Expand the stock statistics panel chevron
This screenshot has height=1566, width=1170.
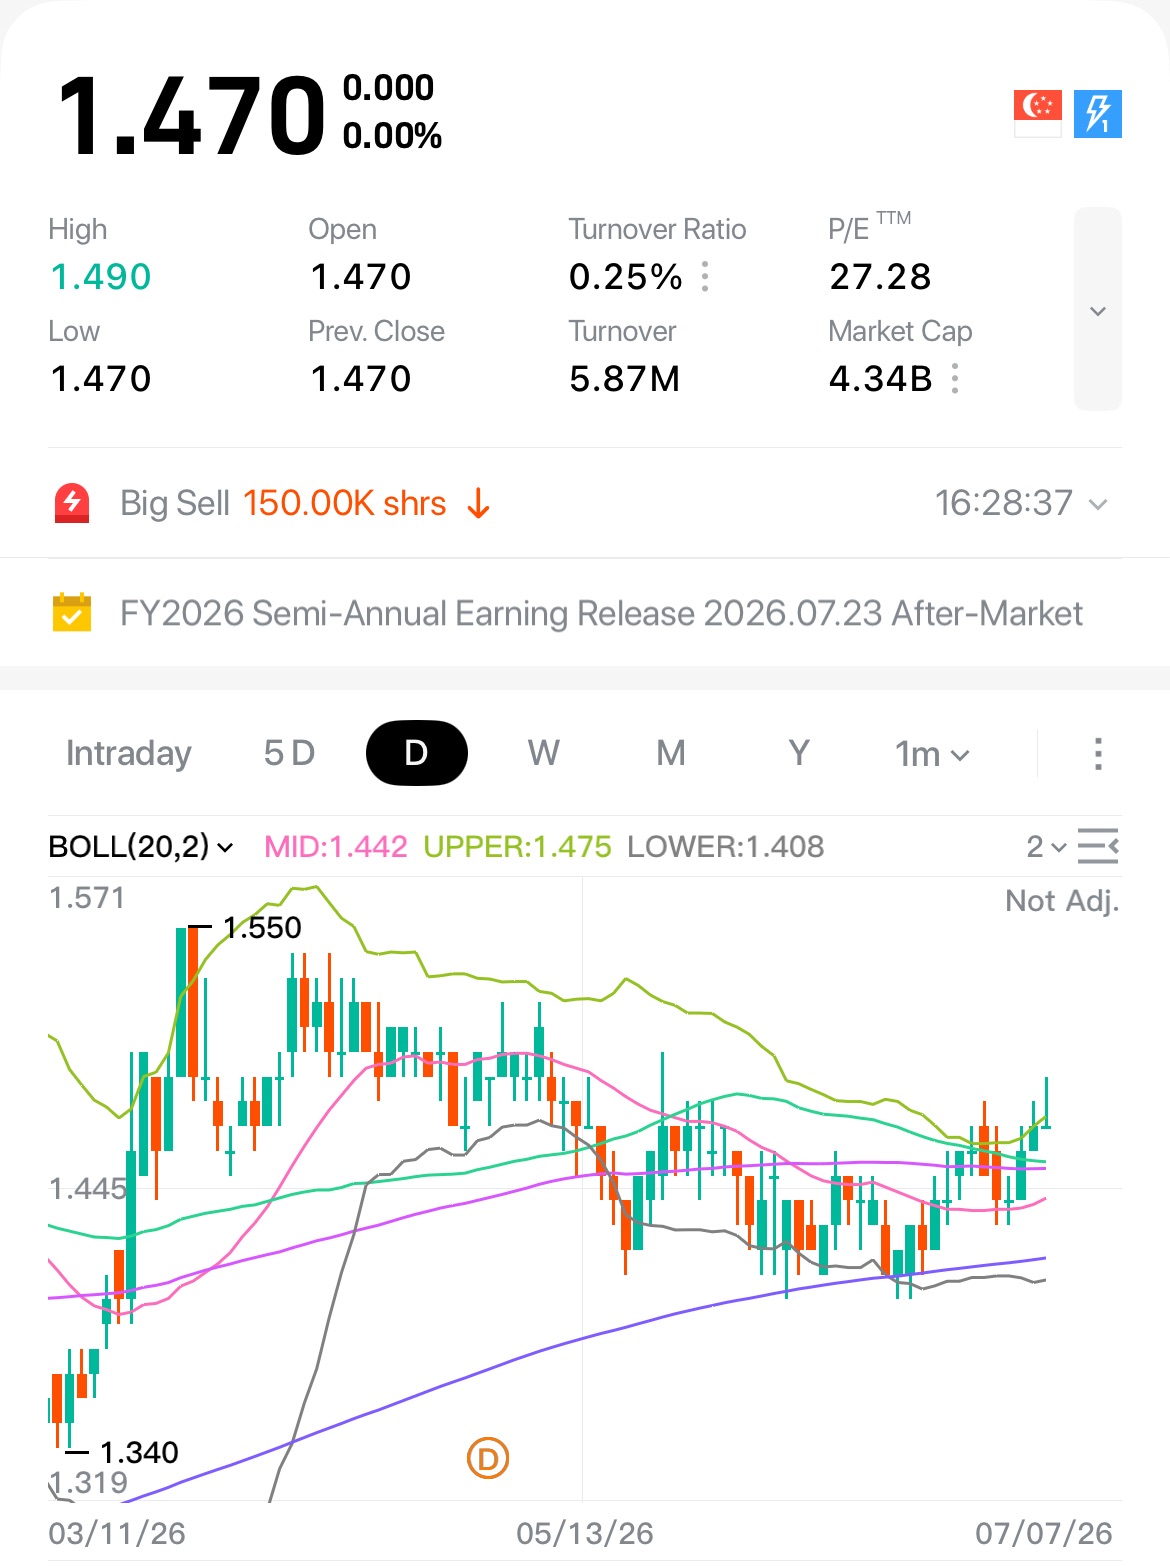tap(1098, 310)
